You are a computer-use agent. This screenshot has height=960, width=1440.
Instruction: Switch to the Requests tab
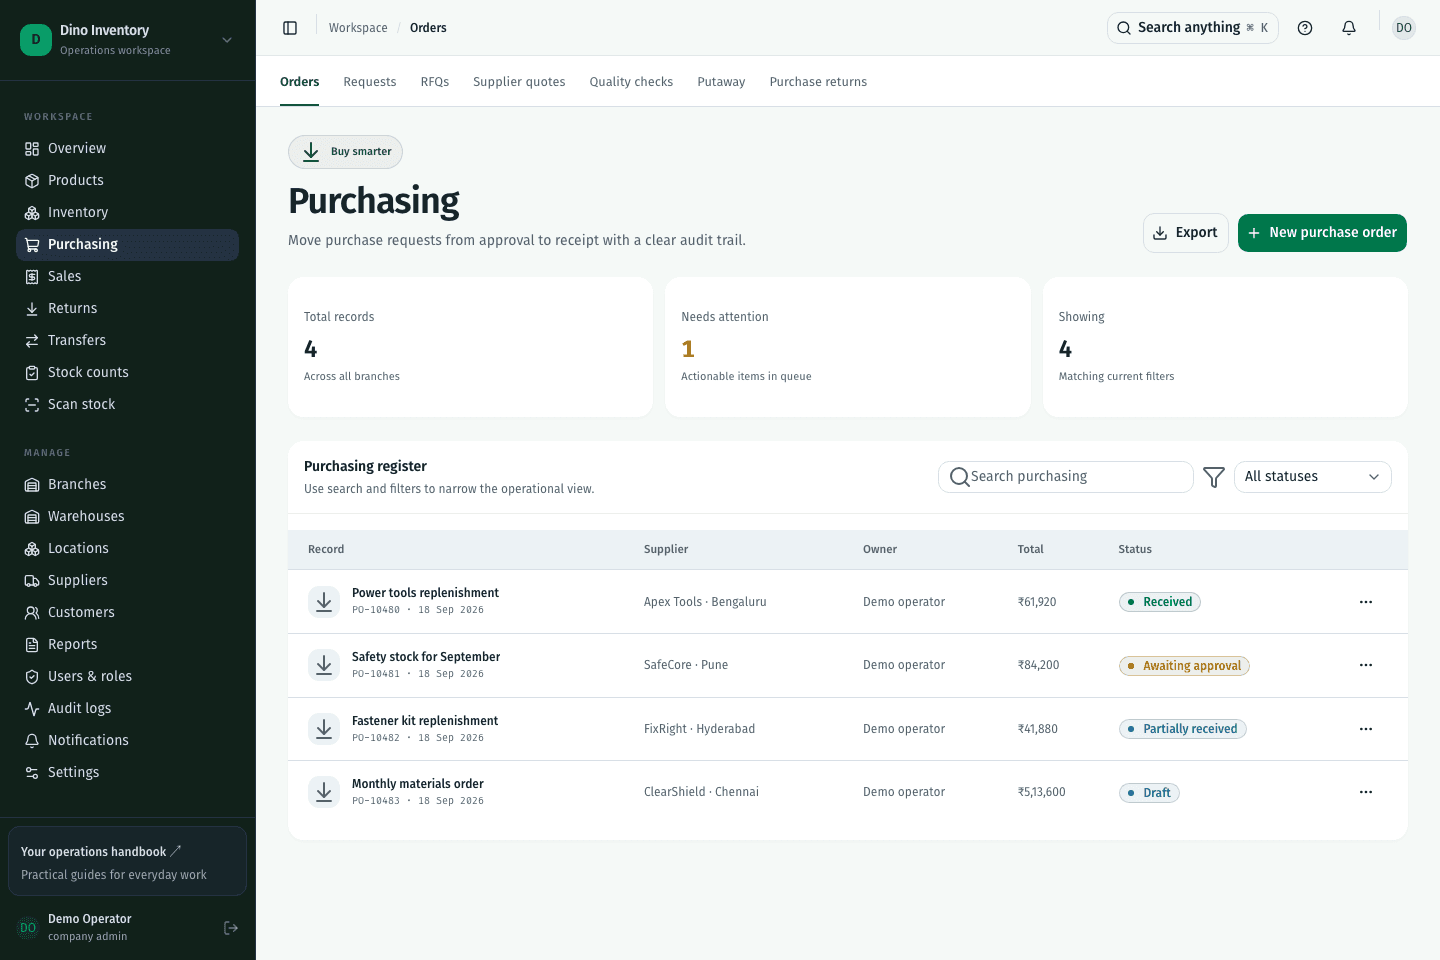point(370,82)
